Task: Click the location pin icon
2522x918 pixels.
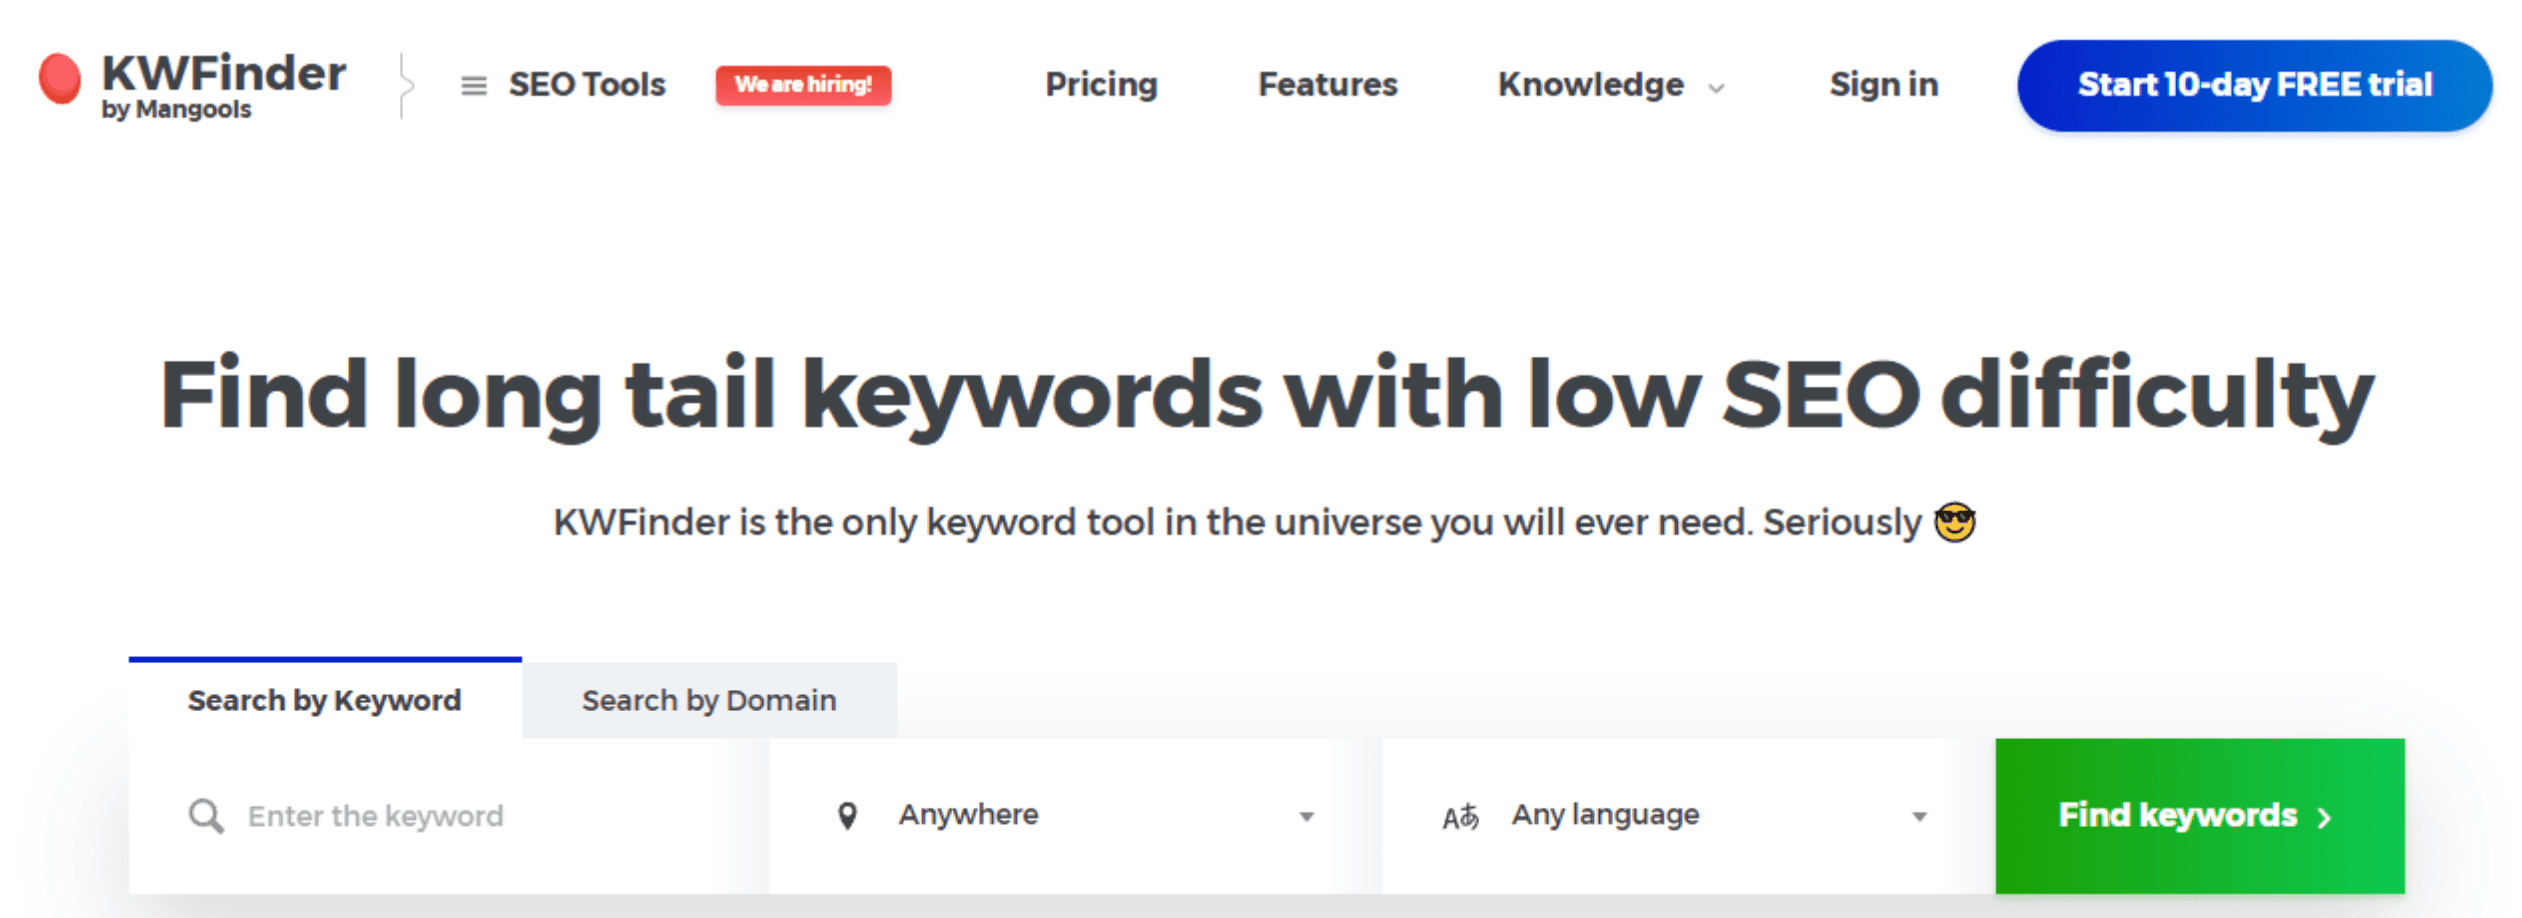Action: point(847,816)
